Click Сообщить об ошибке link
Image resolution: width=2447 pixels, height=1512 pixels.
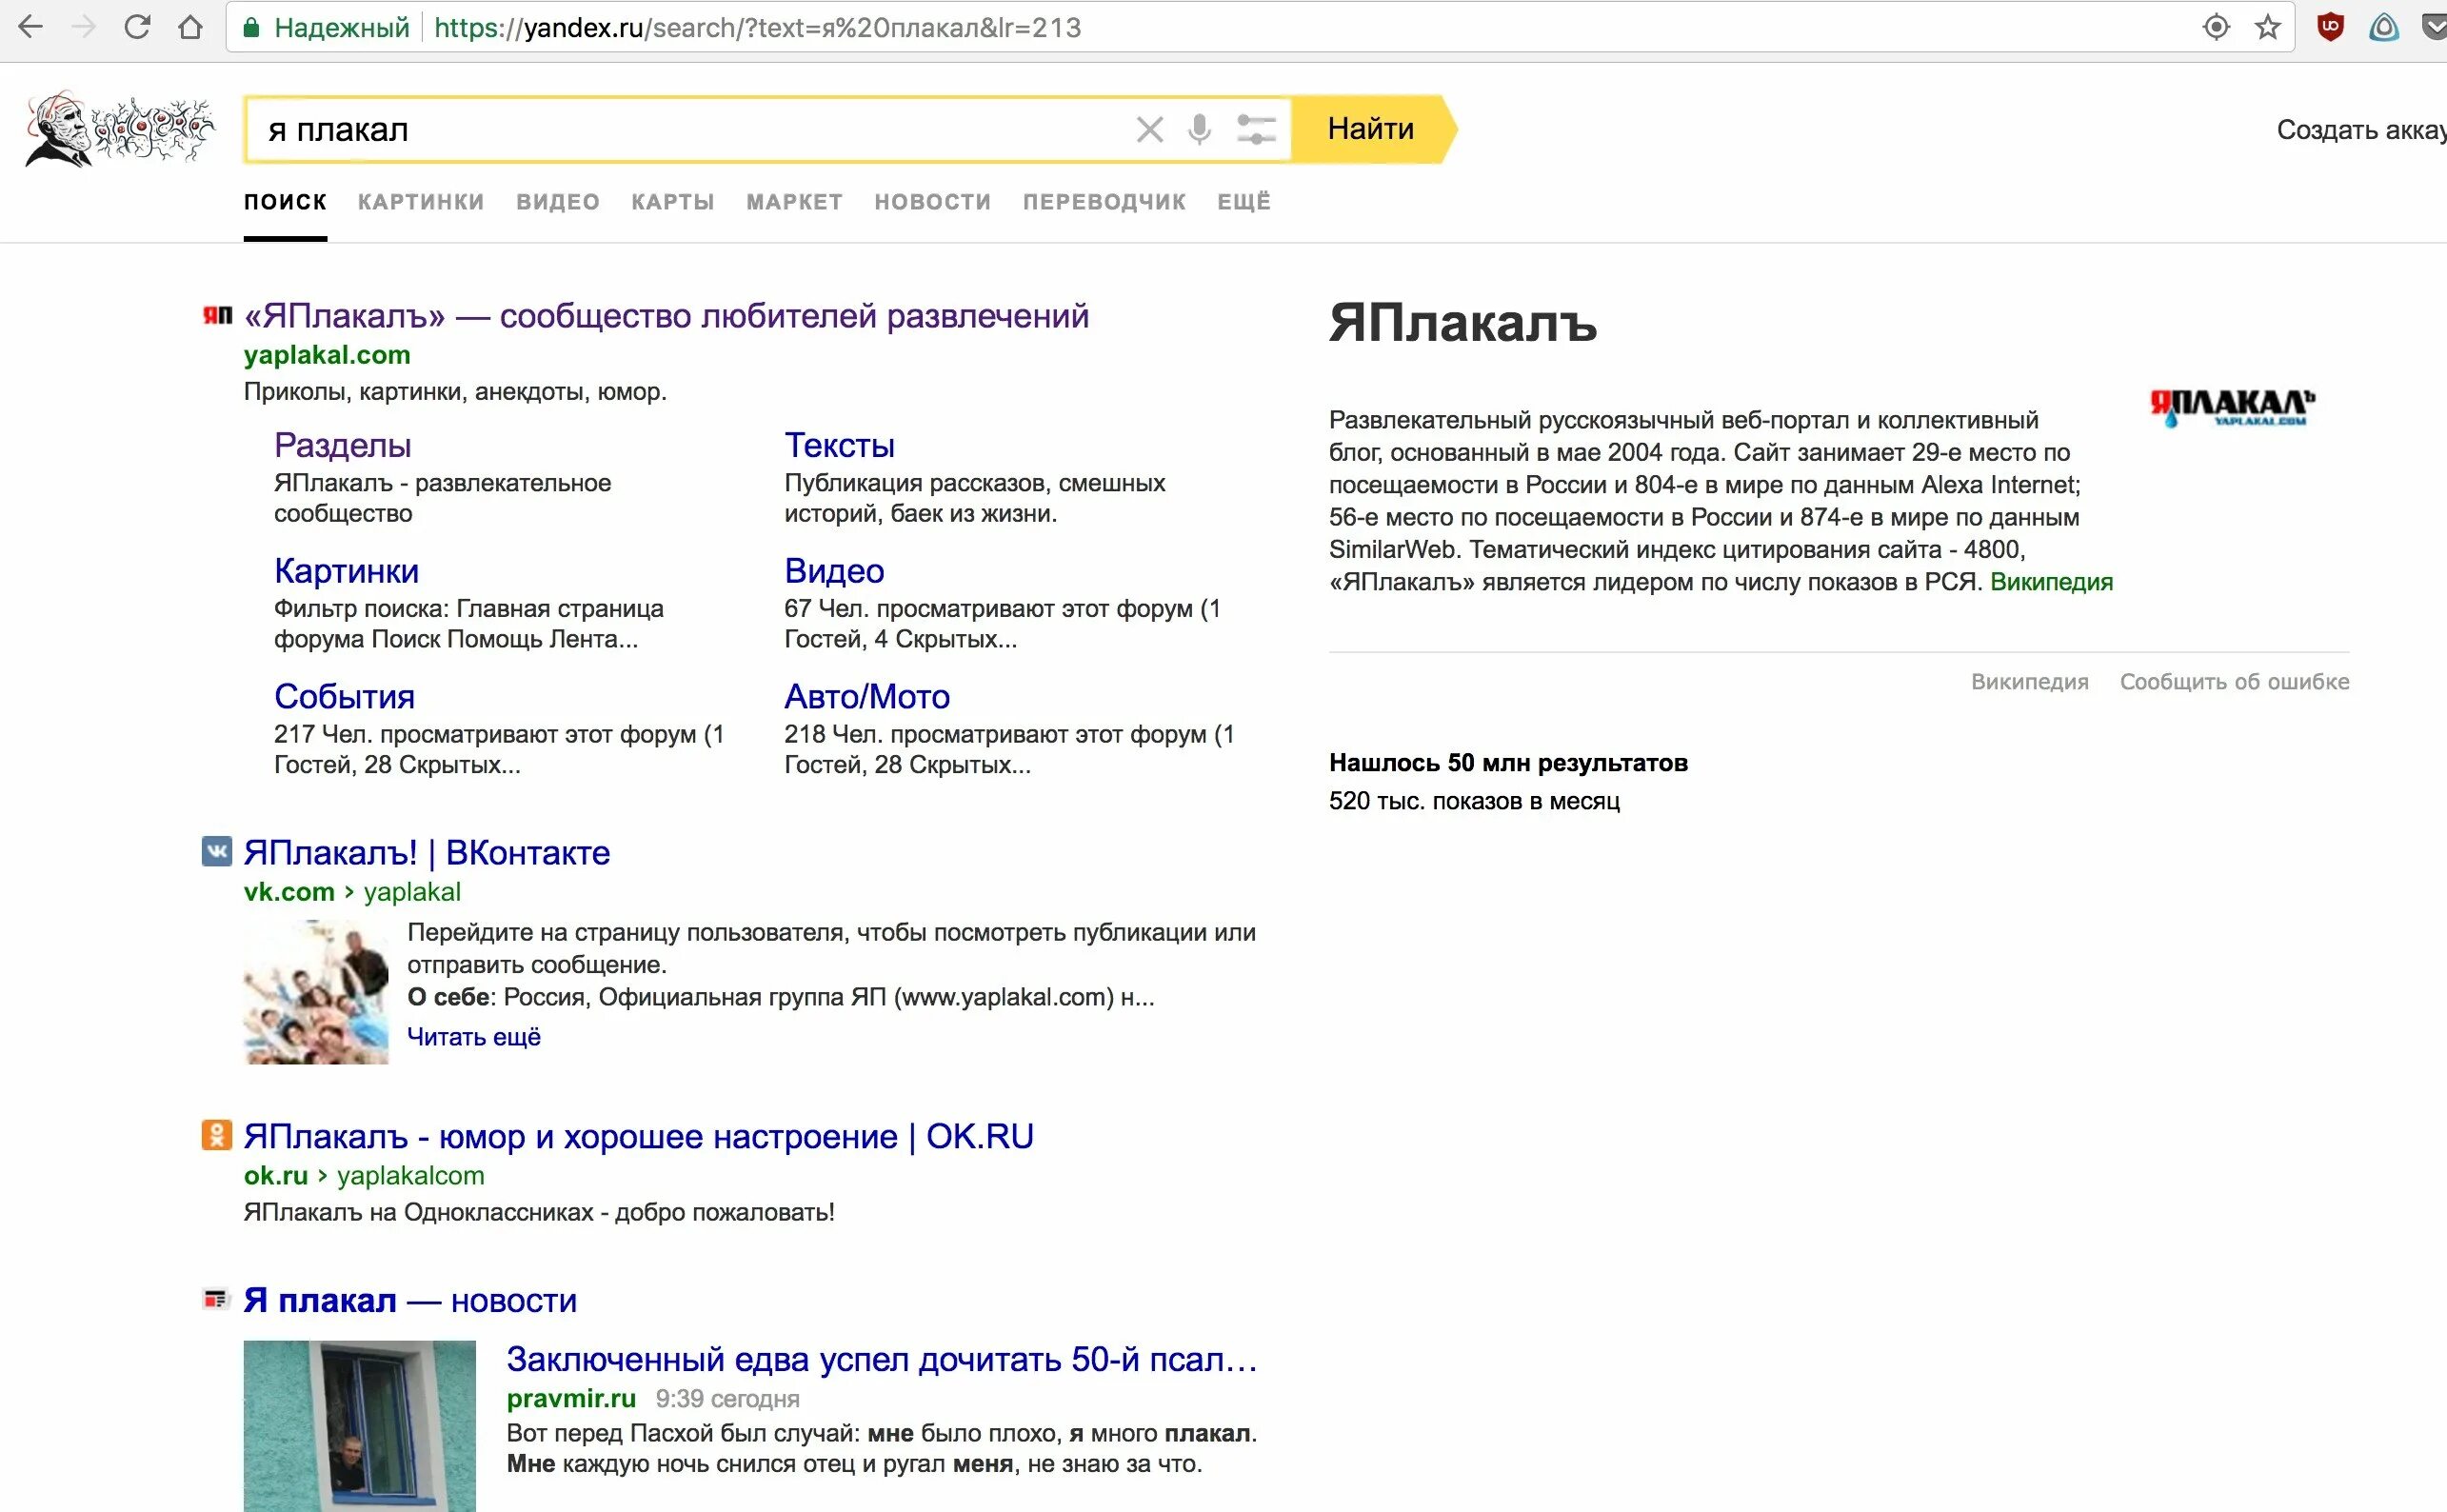pyautogui.click(x=2234, y=682)
